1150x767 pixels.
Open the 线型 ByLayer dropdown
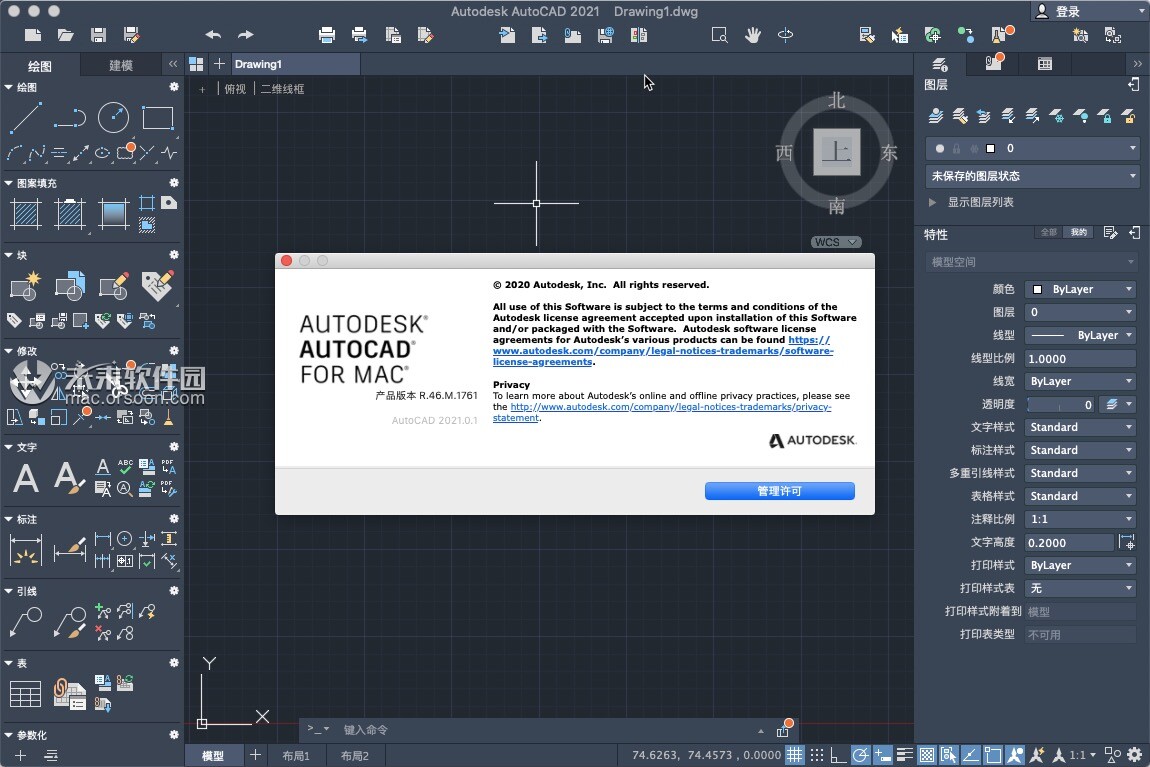pos(1080,335)
